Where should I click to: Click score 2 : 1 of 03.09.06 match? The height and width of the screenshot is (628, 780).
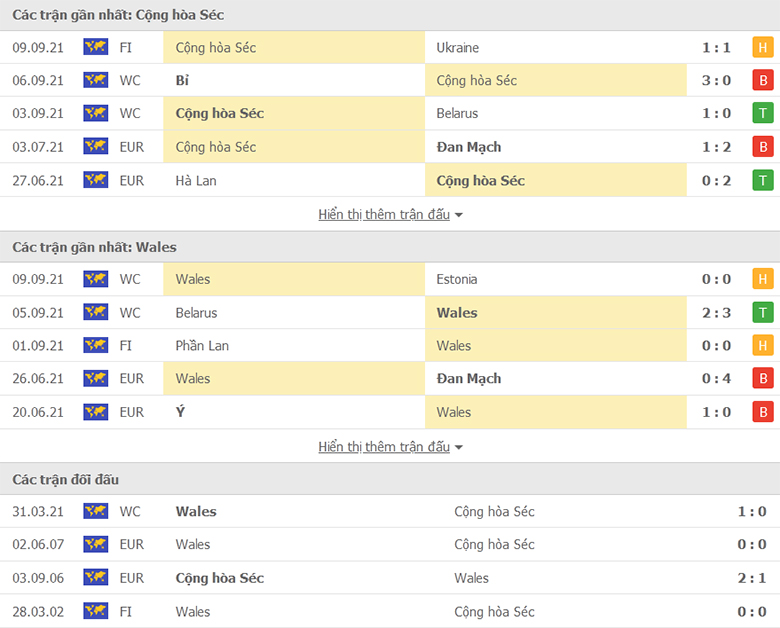coord(750,578)
